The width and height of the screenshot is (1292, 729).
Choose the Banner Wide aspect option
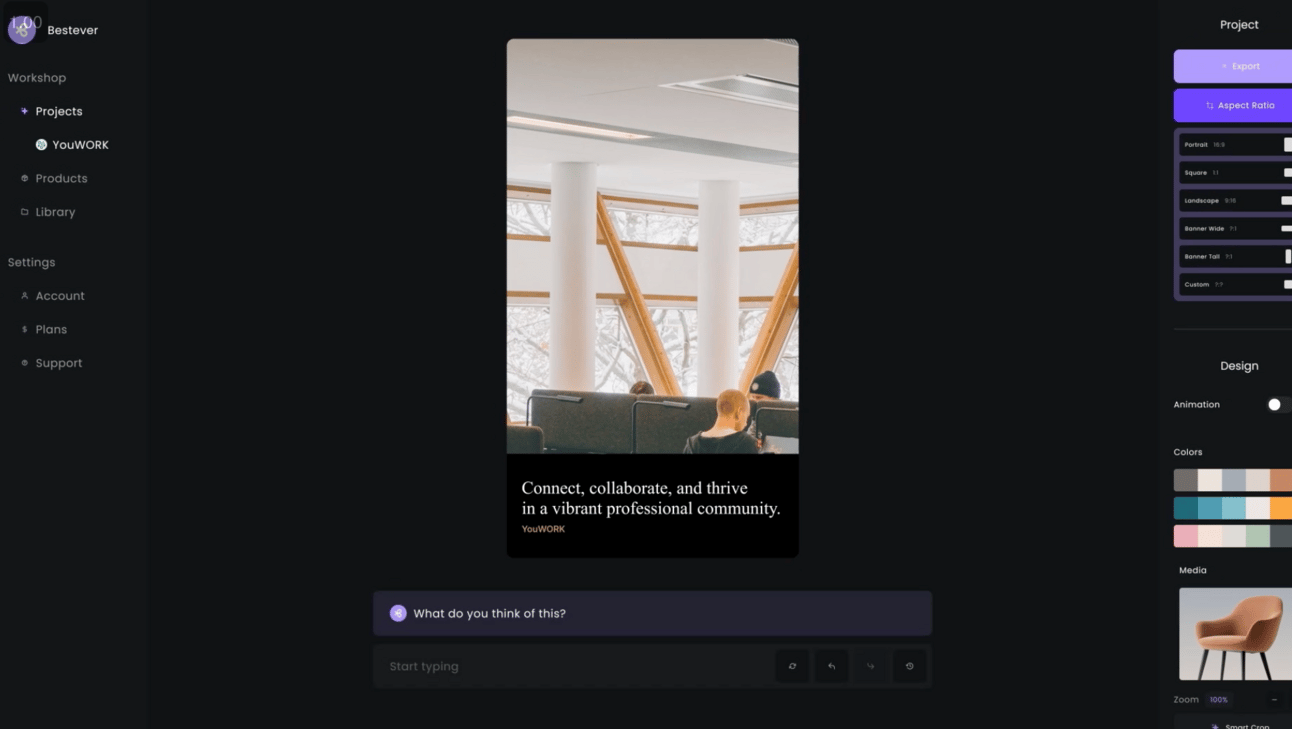[x=1236, y=229]
